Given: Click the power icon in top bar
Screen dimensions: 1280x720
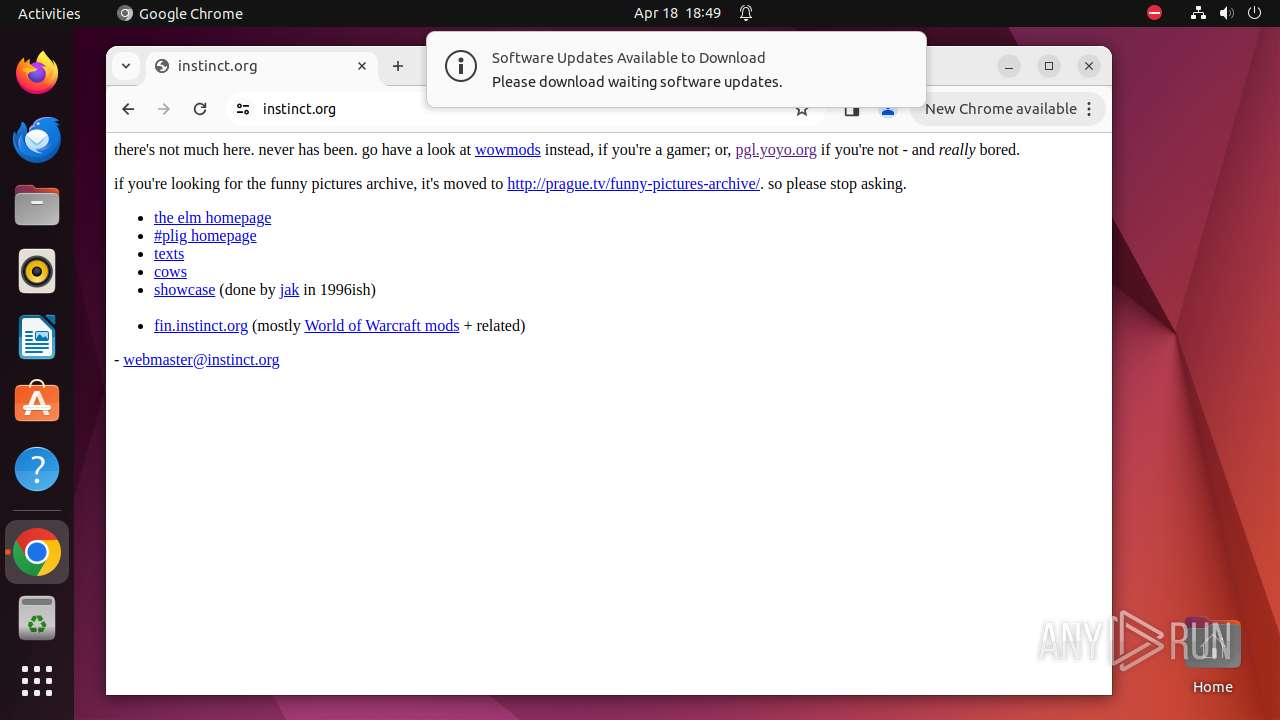Looking at the screenshot, I should coord(1254,13).
